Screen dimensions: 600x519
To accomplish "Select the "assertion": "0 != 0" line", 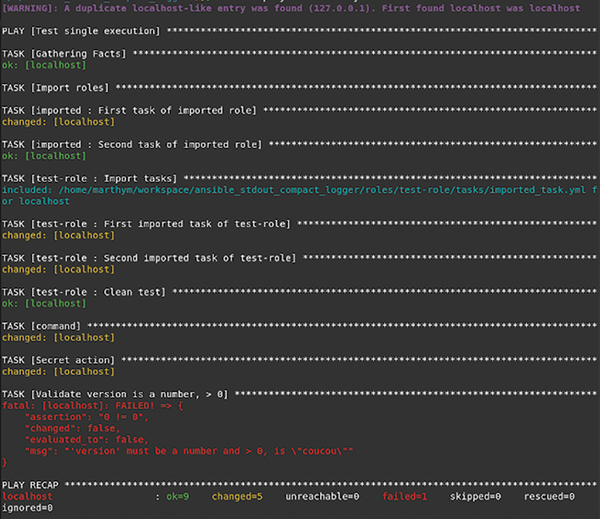I will pyautogui.click(x=90, y=417).
